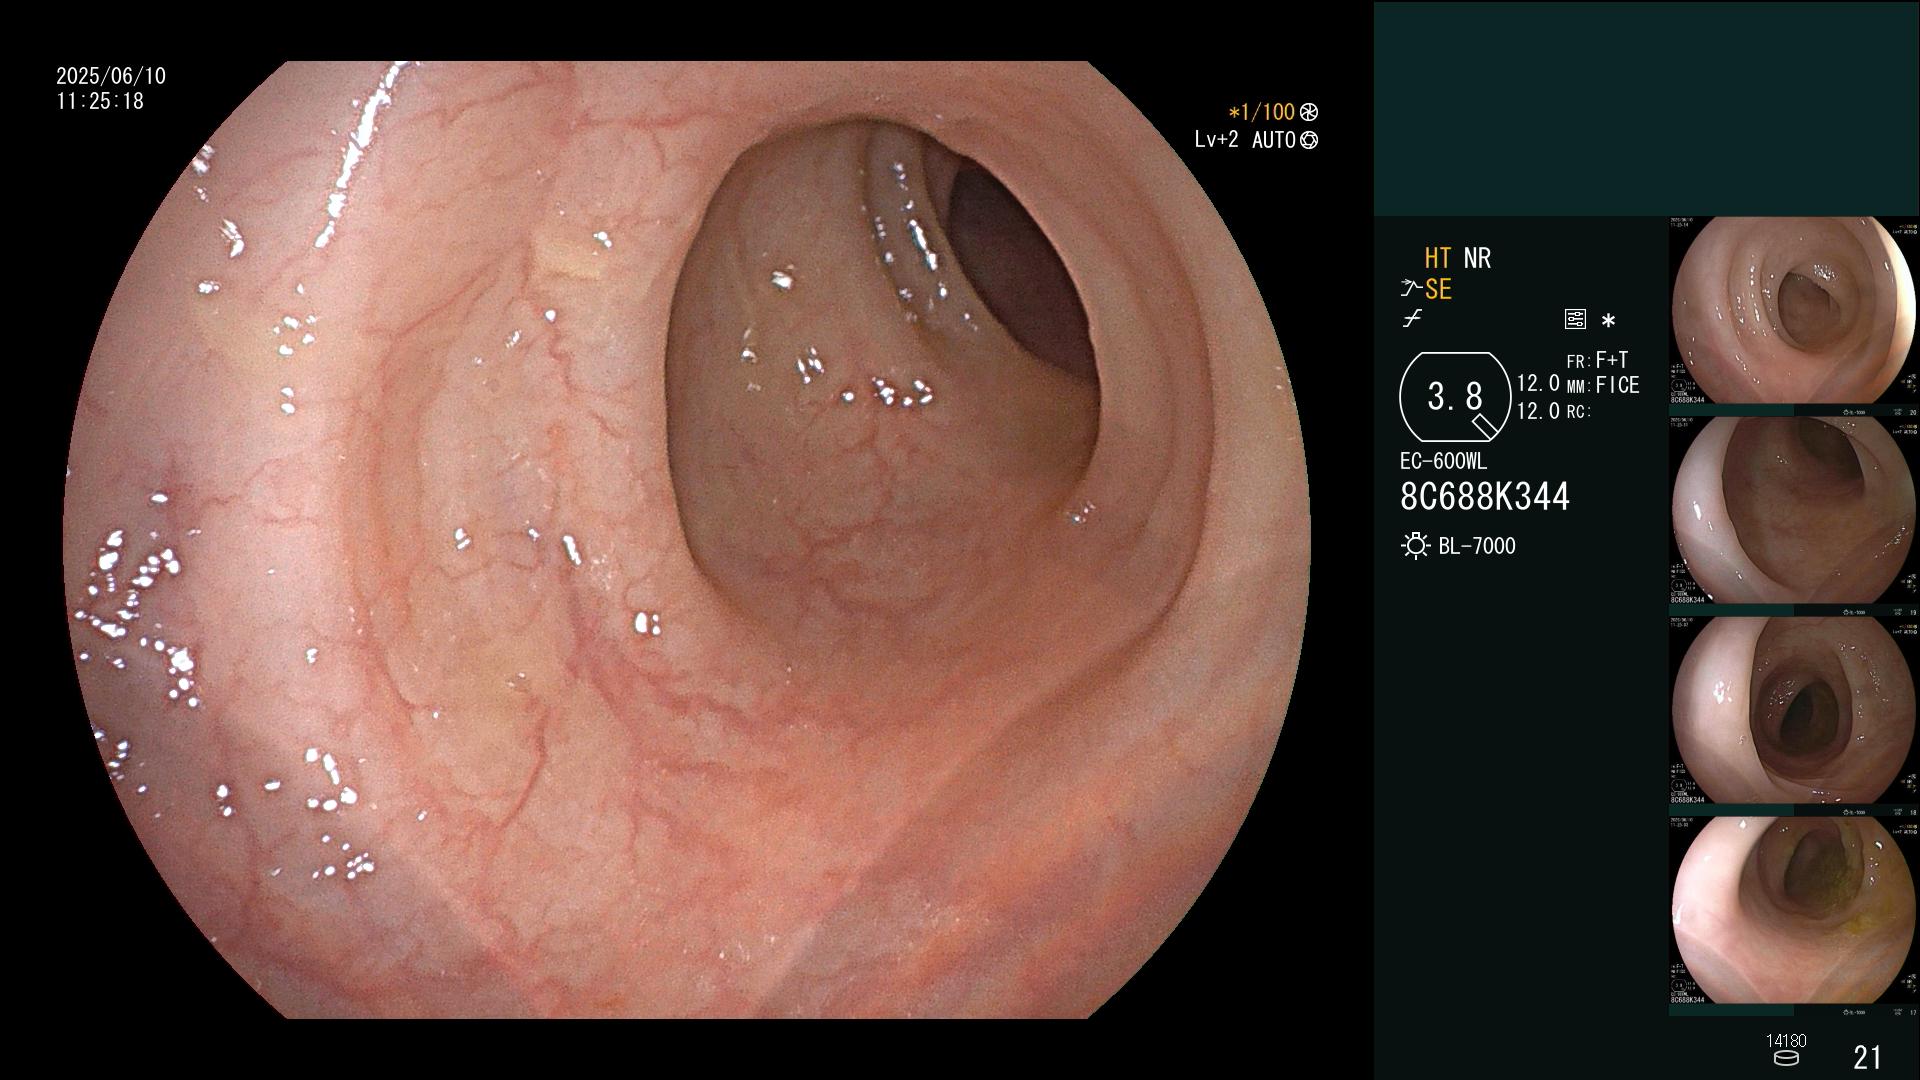Click the *1/100 shutter speed value
This screenshot has height=1080, width=1920.
(1261, 112)
